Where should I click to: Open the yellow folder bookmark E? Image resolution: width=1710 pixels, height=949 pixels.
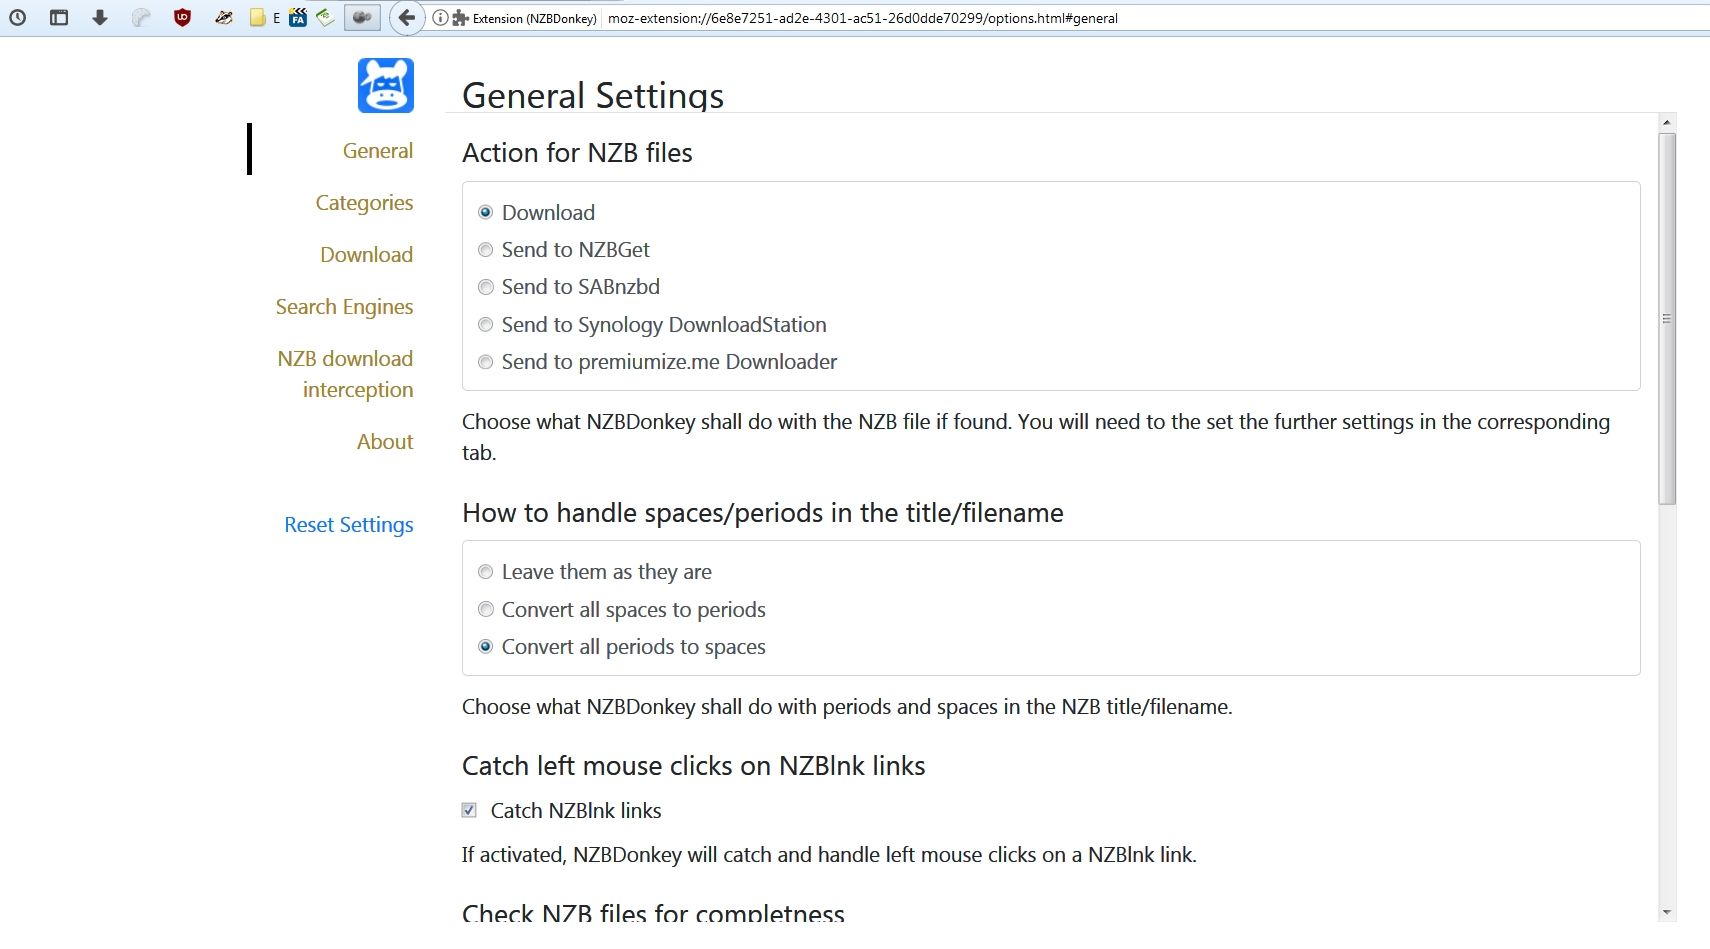tap(265, 17)
